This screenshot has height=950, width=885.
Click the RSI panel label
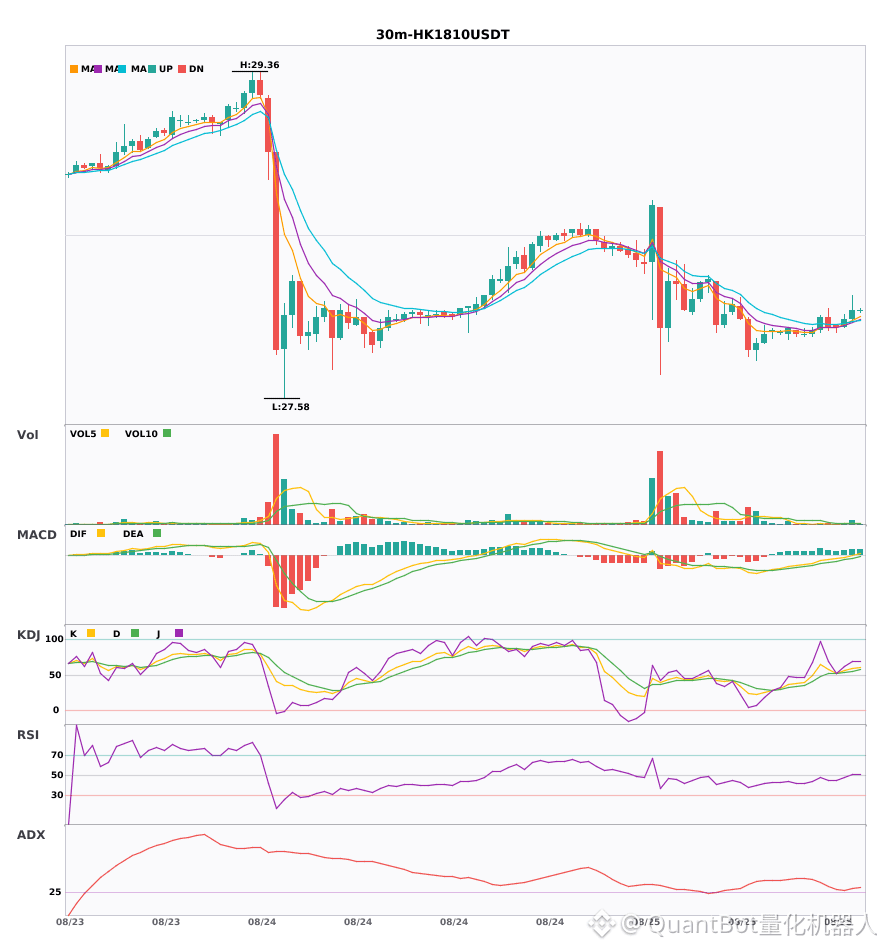28,735
